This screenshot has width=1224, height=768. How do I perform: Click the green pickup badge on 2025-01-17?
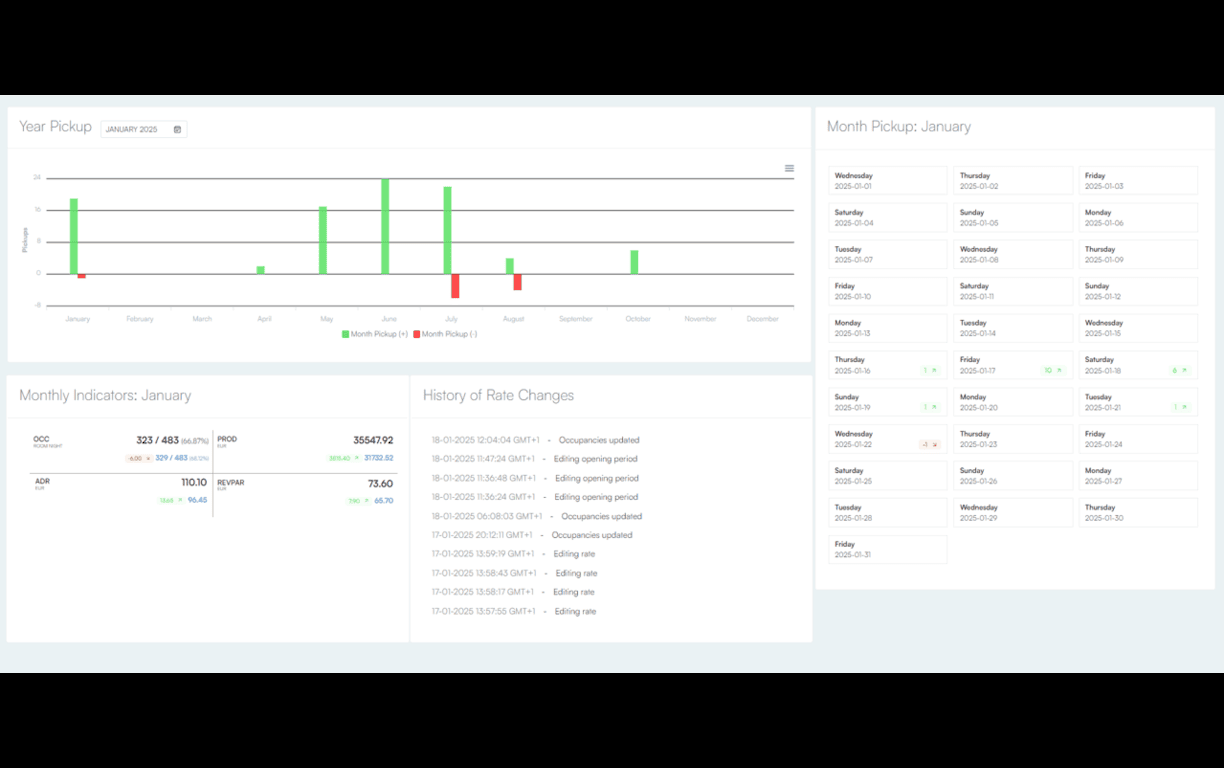tap(1052, 370)
